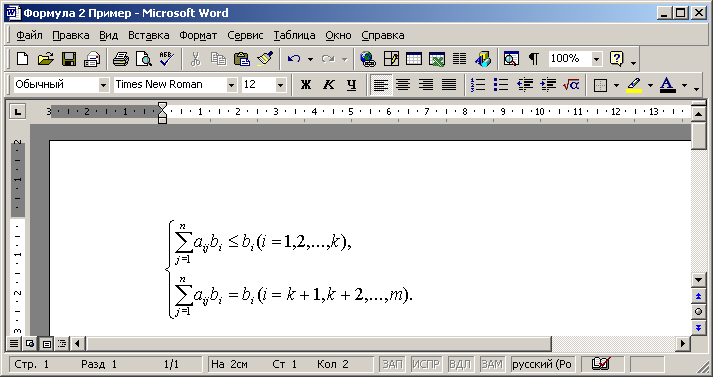This screenshot has width=713, height=377.
Task: Select the Format Painter brush
Action: pyautogui.click(x=265, y=59)
